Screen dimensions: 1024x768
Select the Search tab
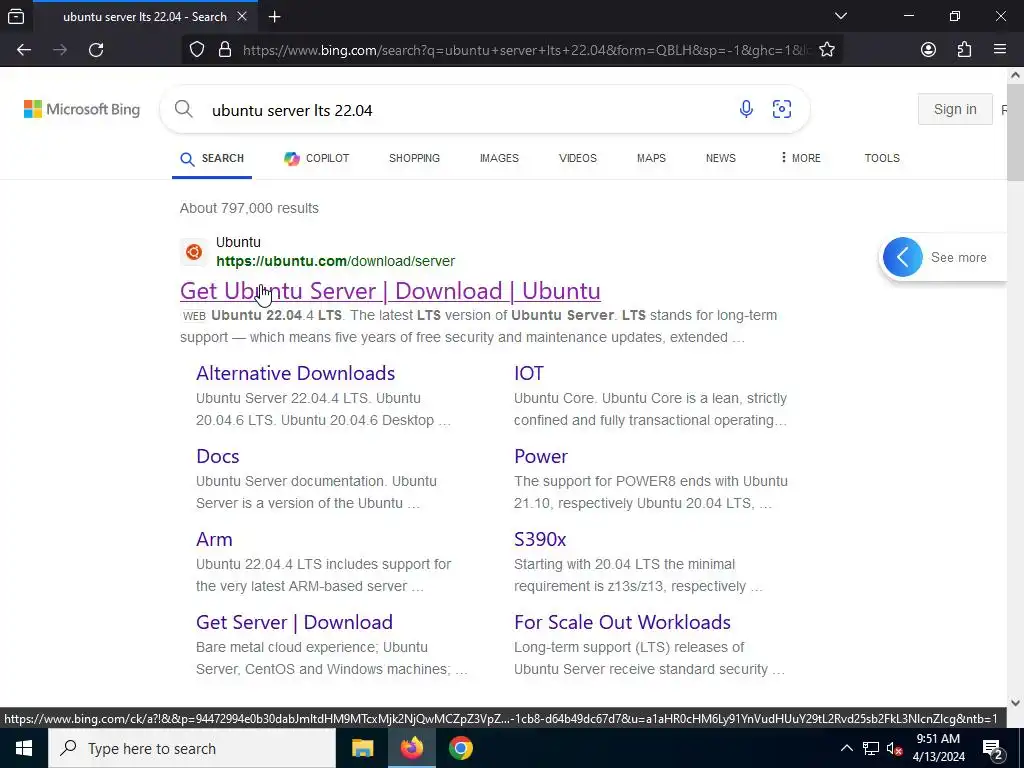point(212,159)
